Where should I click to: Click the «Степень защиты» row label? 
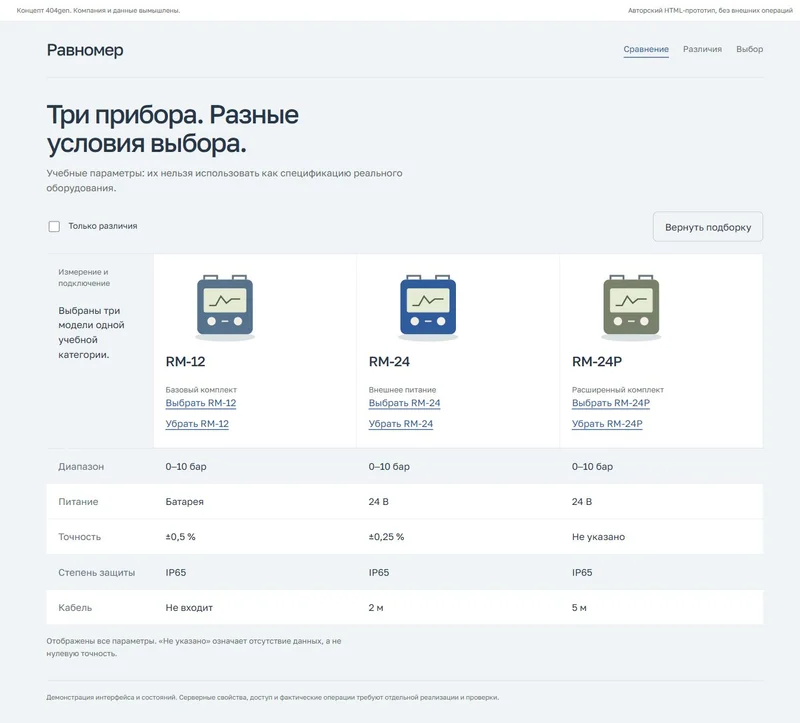click(x=96, y=573)
